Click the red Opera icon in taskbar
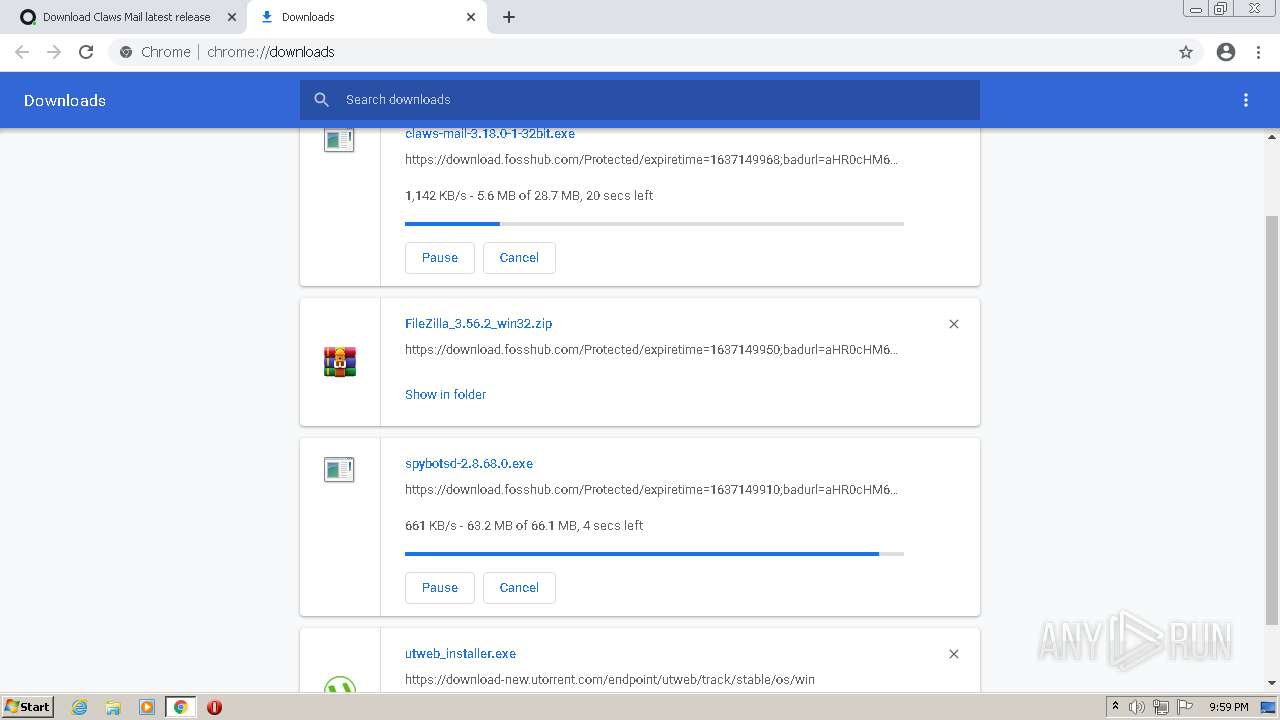 pyautogui.click(x=214, y=707)
